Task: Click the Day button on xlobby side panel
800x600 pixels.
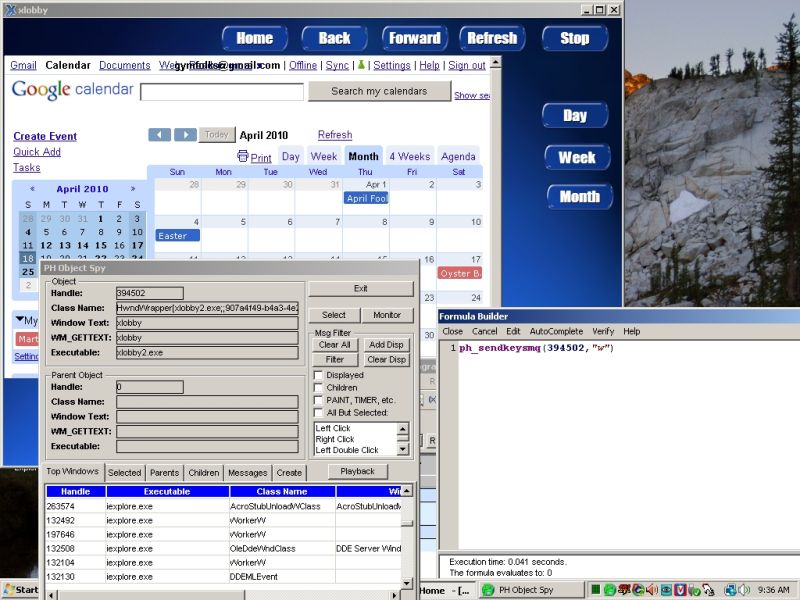Action: click(575, 115)
